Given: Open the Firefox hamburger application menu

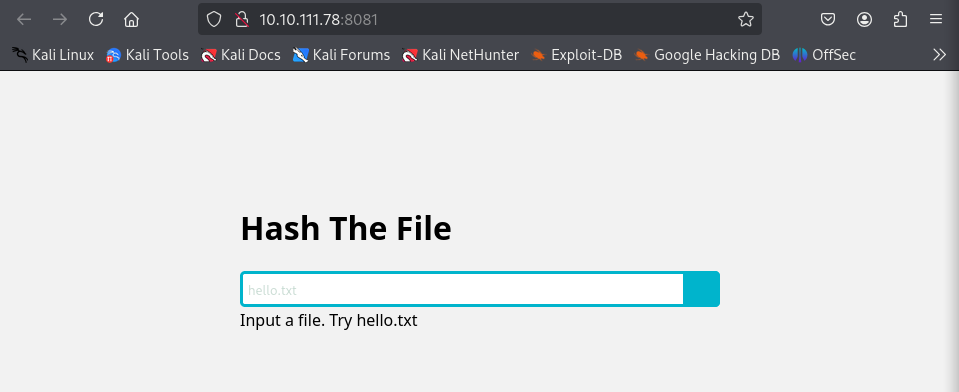Looking at the screenshot, I should pos(936,20).
